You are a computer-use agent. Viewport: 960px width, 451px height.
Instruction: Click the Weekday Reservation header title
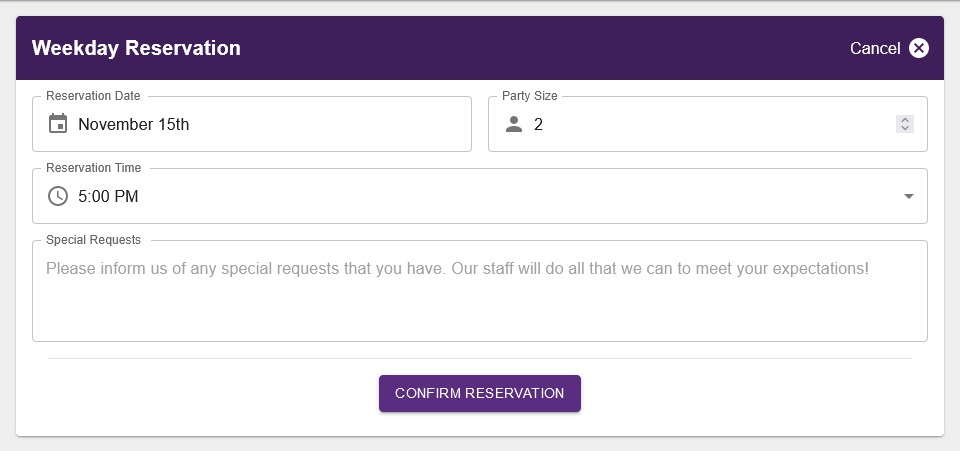point(136,48)
